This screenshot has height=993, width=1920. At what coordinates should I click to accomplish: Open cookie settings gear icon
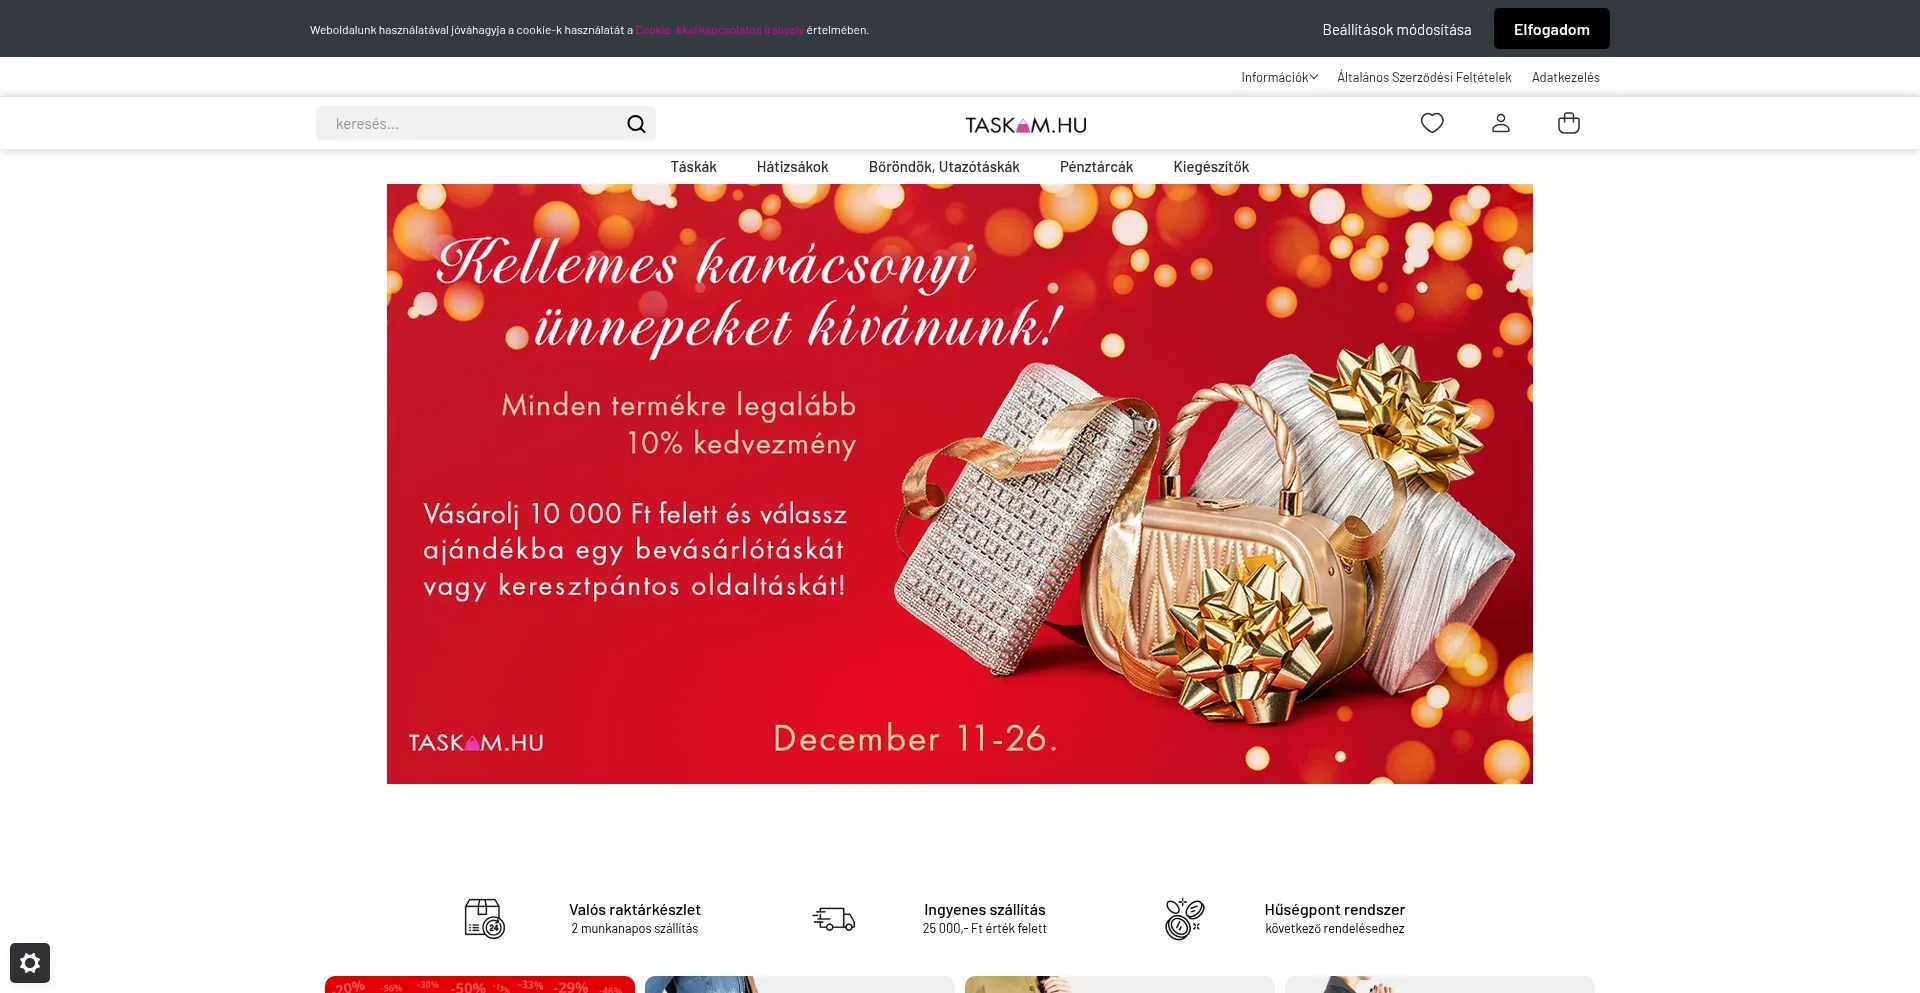pos(30,963)
